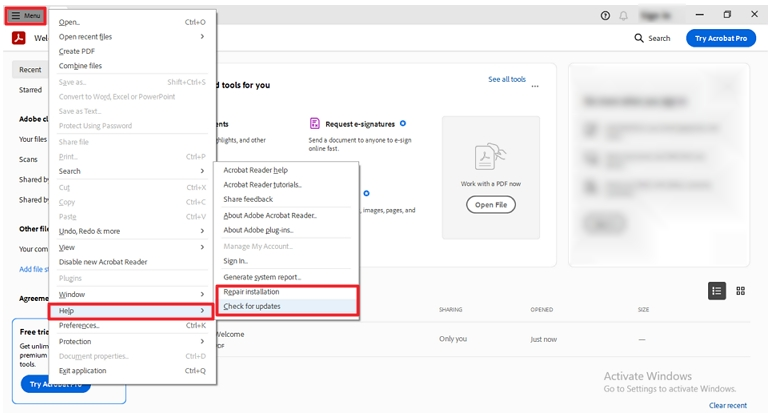The height and width of the screenshot is (413, 768).
Task: Open three-dots more options beside See all tools
Action: pyautogui.click(x=535, y=86)
